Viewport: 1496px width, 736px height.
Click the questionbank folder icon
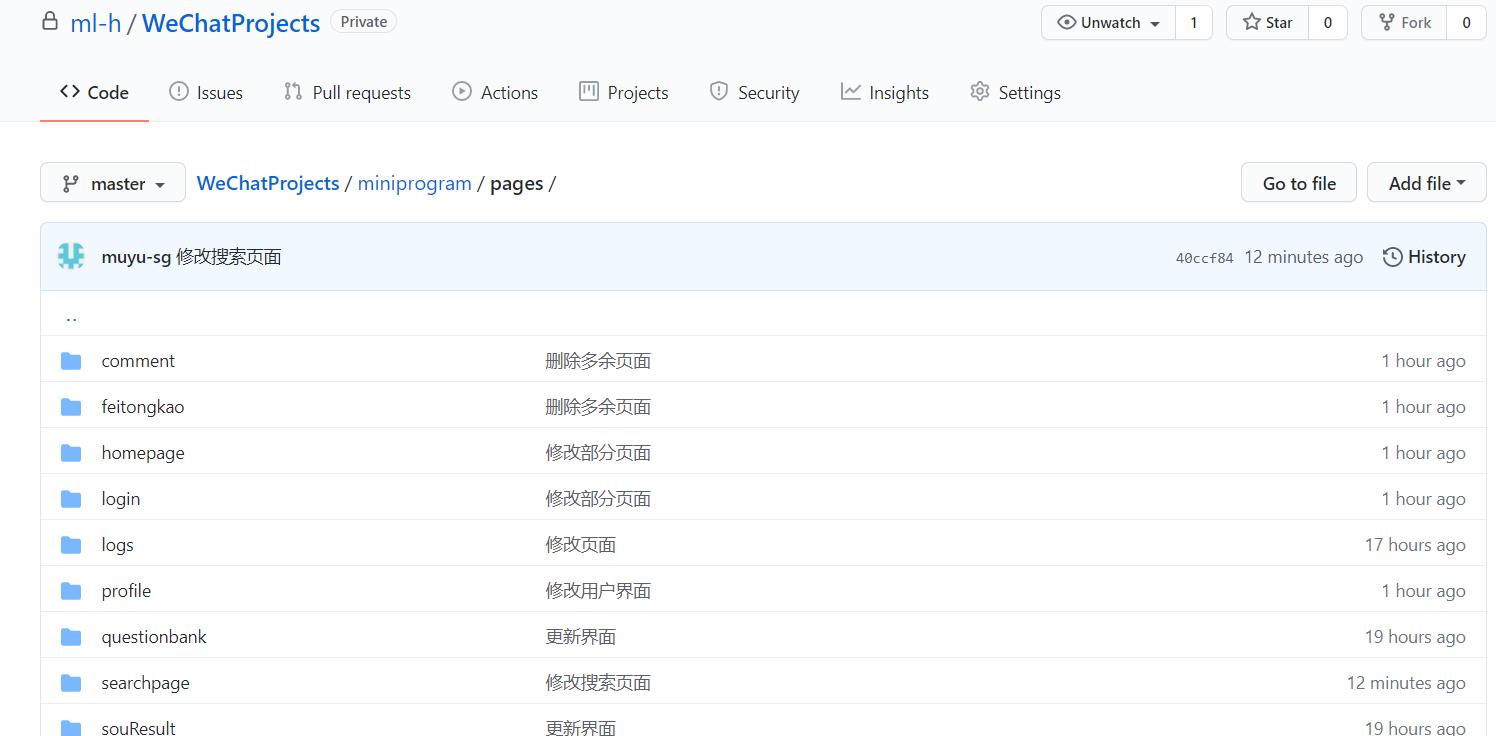pos(71,637)
